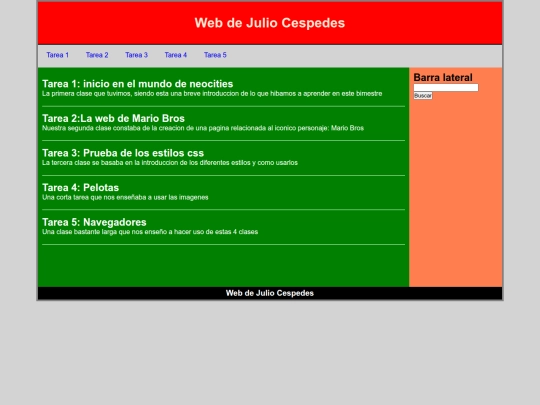
Task: Click heading Tarea 1: inicio en el mundo de neocities
Action: (x=137, y=84)
